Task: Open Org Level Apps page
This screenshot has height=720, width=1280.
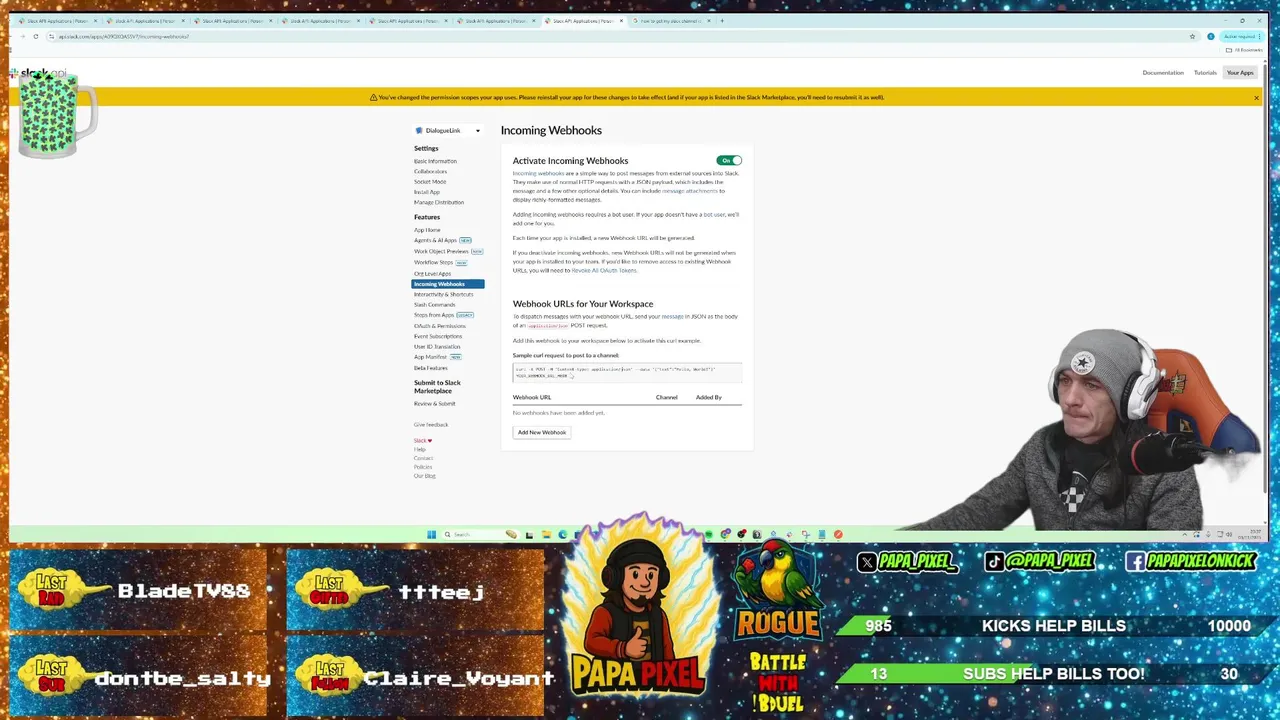Action: point(432,273)
